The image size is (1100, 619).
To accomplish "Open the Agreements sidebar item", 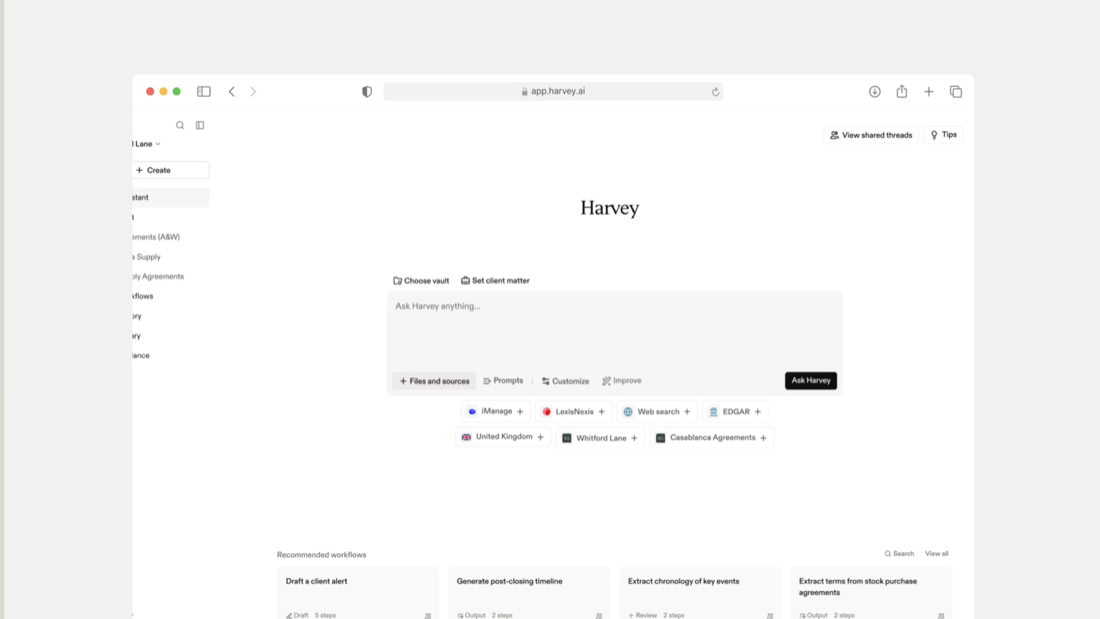I will tap(159, 277).
